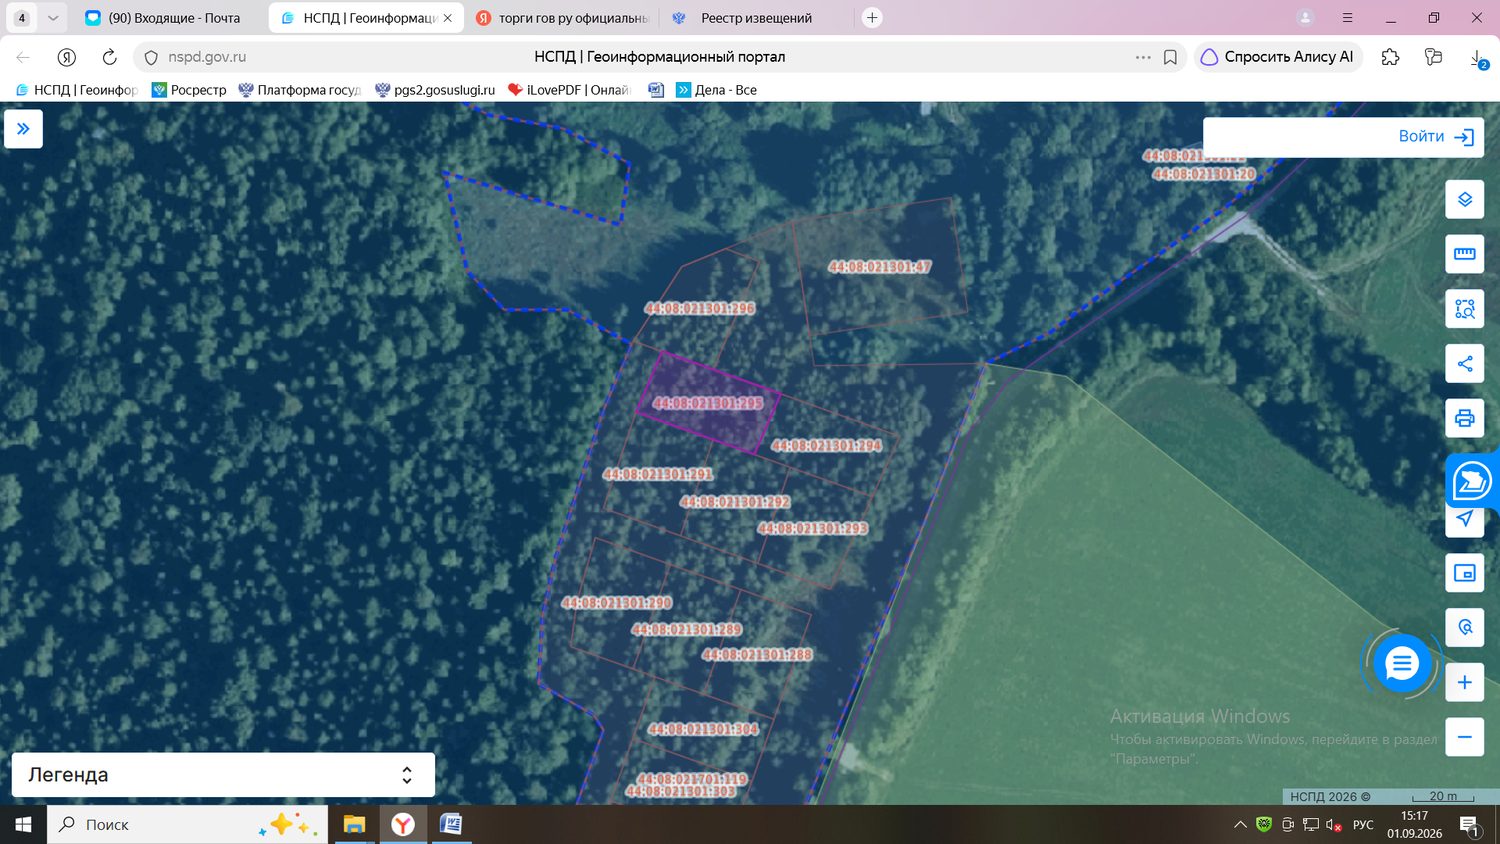Open the address bar three-dots menu
The image size is (1500, 844).
1143,57
